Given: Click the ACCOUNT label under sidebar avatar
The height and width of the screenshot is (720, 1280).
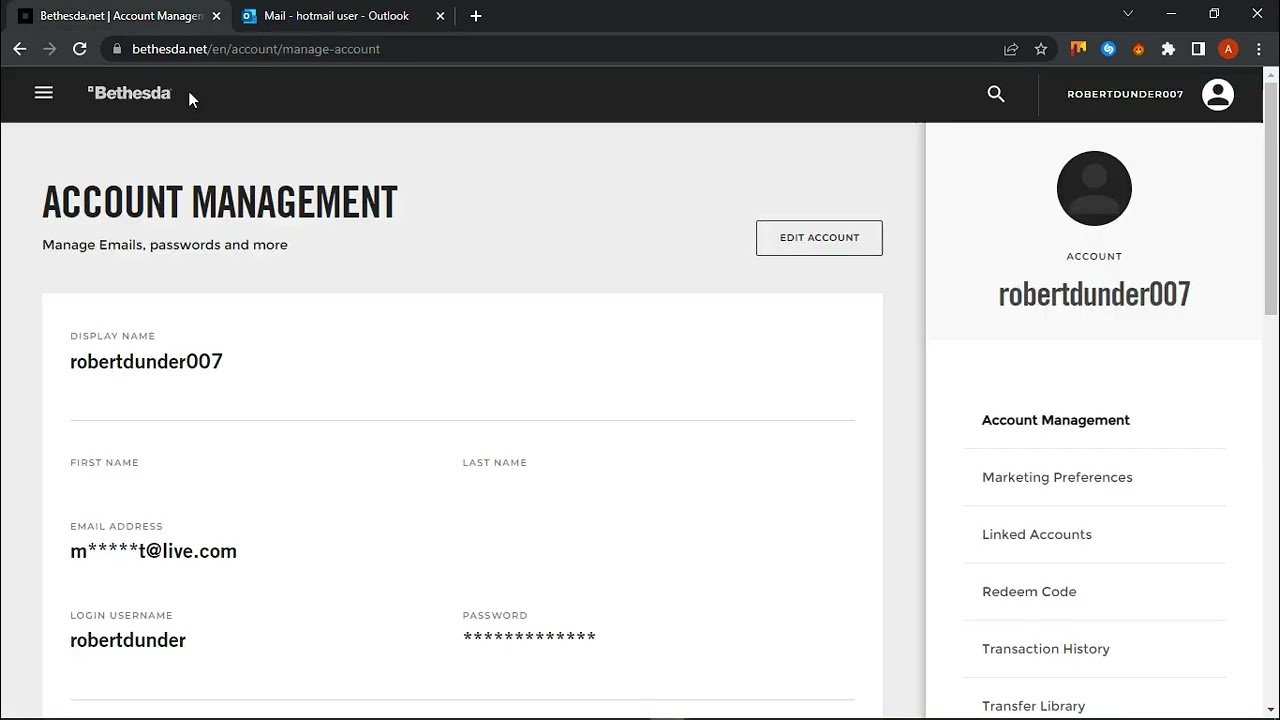Looking at the screenshot, I should click(x=1094, y=257).
